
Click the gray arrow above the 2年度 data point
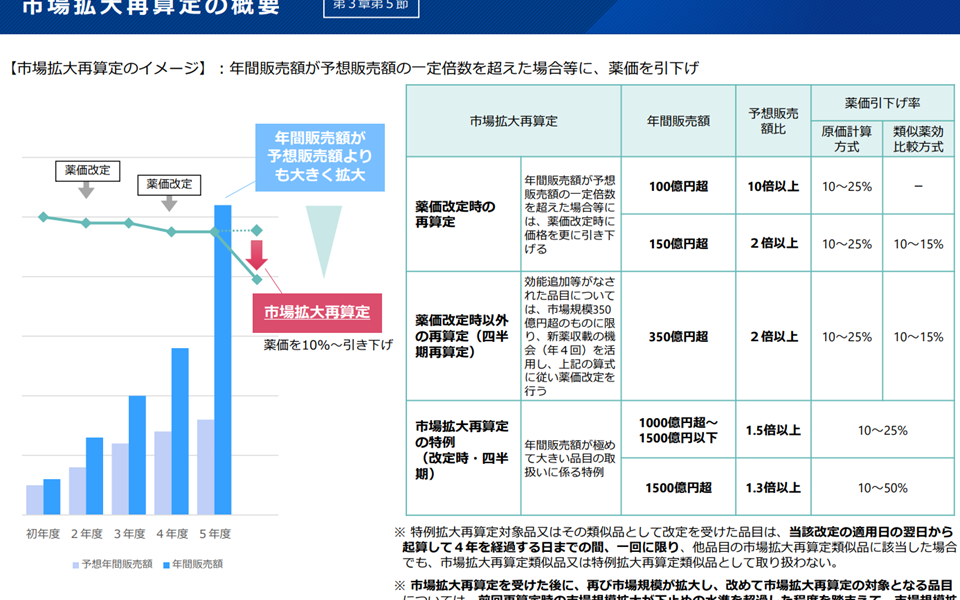(x=87, y=190)
